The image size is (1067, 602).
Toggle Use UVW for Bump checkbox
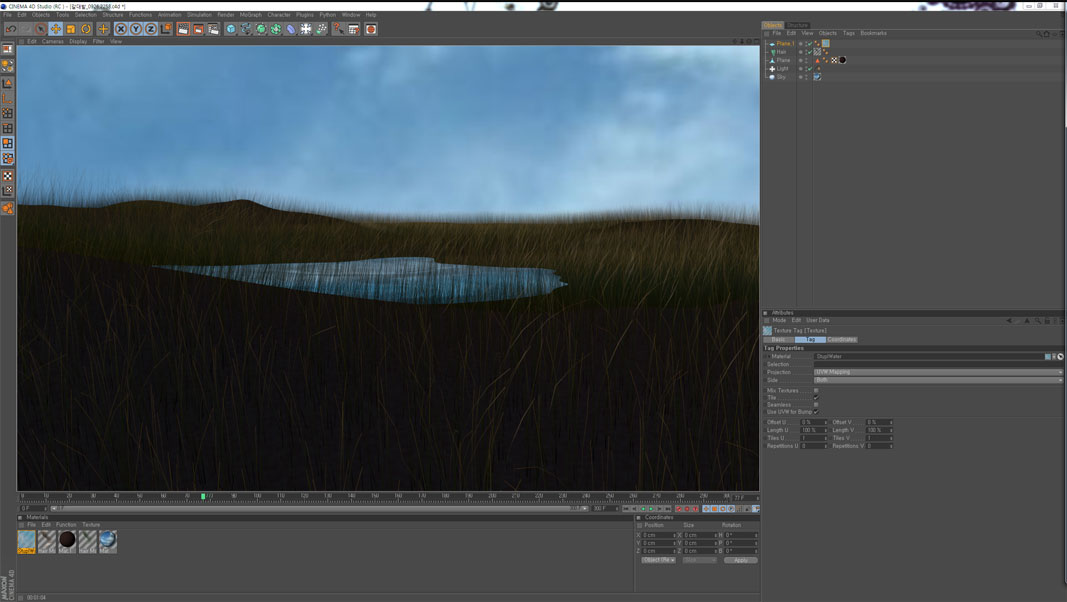coord(816,412)
